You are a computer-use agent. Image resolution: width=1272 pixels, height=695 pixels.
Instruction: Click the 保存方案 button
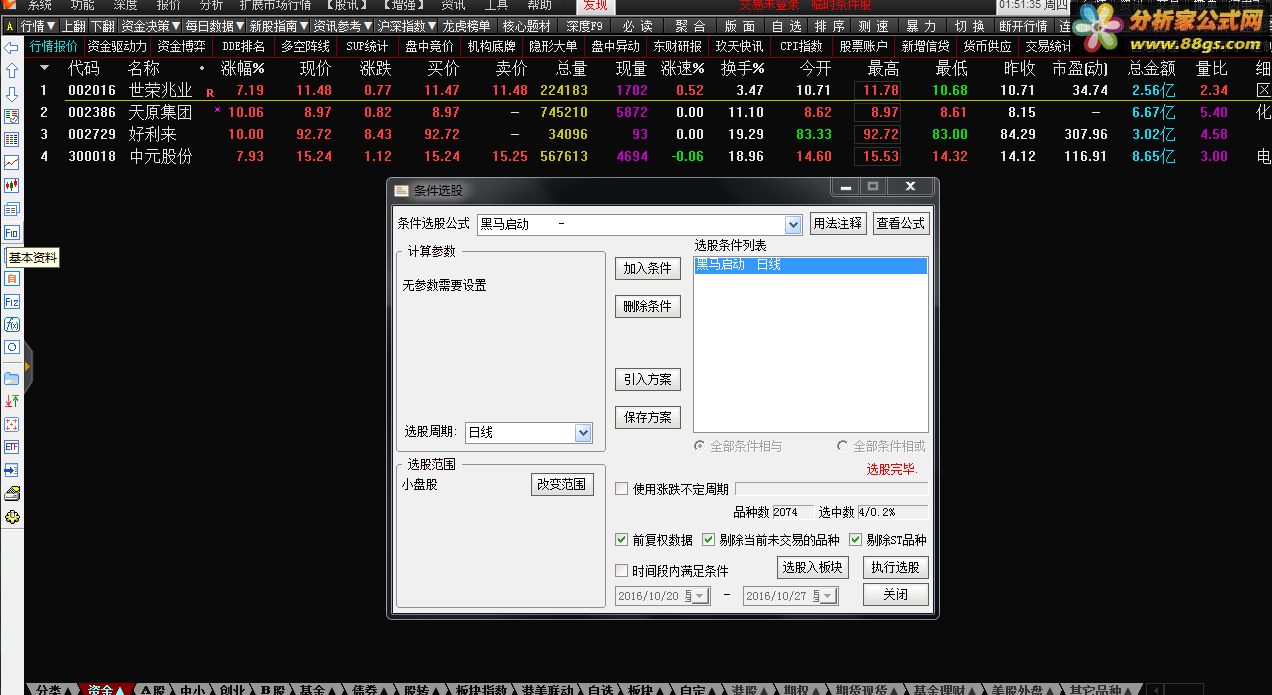647,417
